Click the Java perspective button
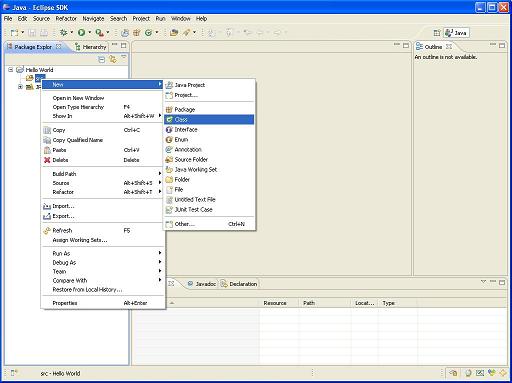Image resolution: width=512 pixels, height=383 pixels. pyautogui.click(x=456, y=33)
